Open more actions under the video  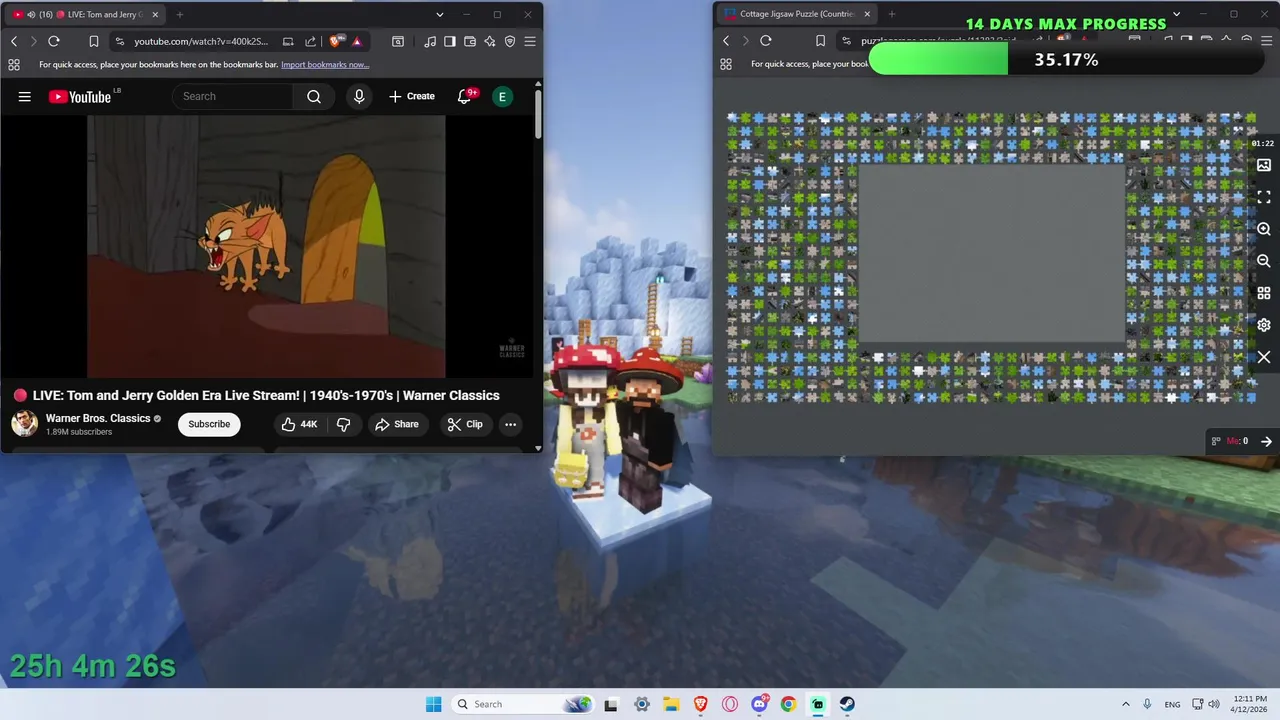[x=510, y=424]
